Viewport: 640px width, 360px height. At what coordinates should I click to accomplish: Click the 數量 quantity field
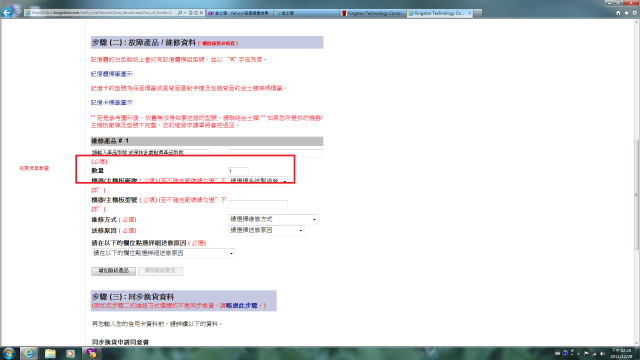[x=238, y=171]
